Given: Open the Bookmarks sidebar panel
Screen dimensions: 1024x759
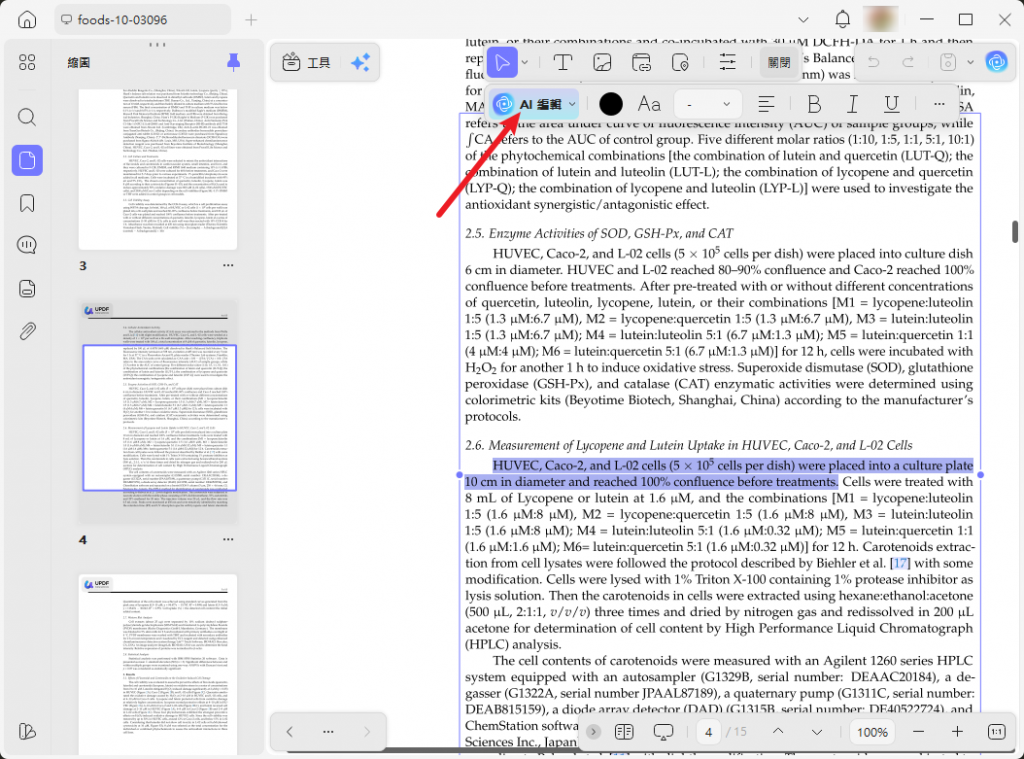Looking at the screenshot, I should (27, 203).
